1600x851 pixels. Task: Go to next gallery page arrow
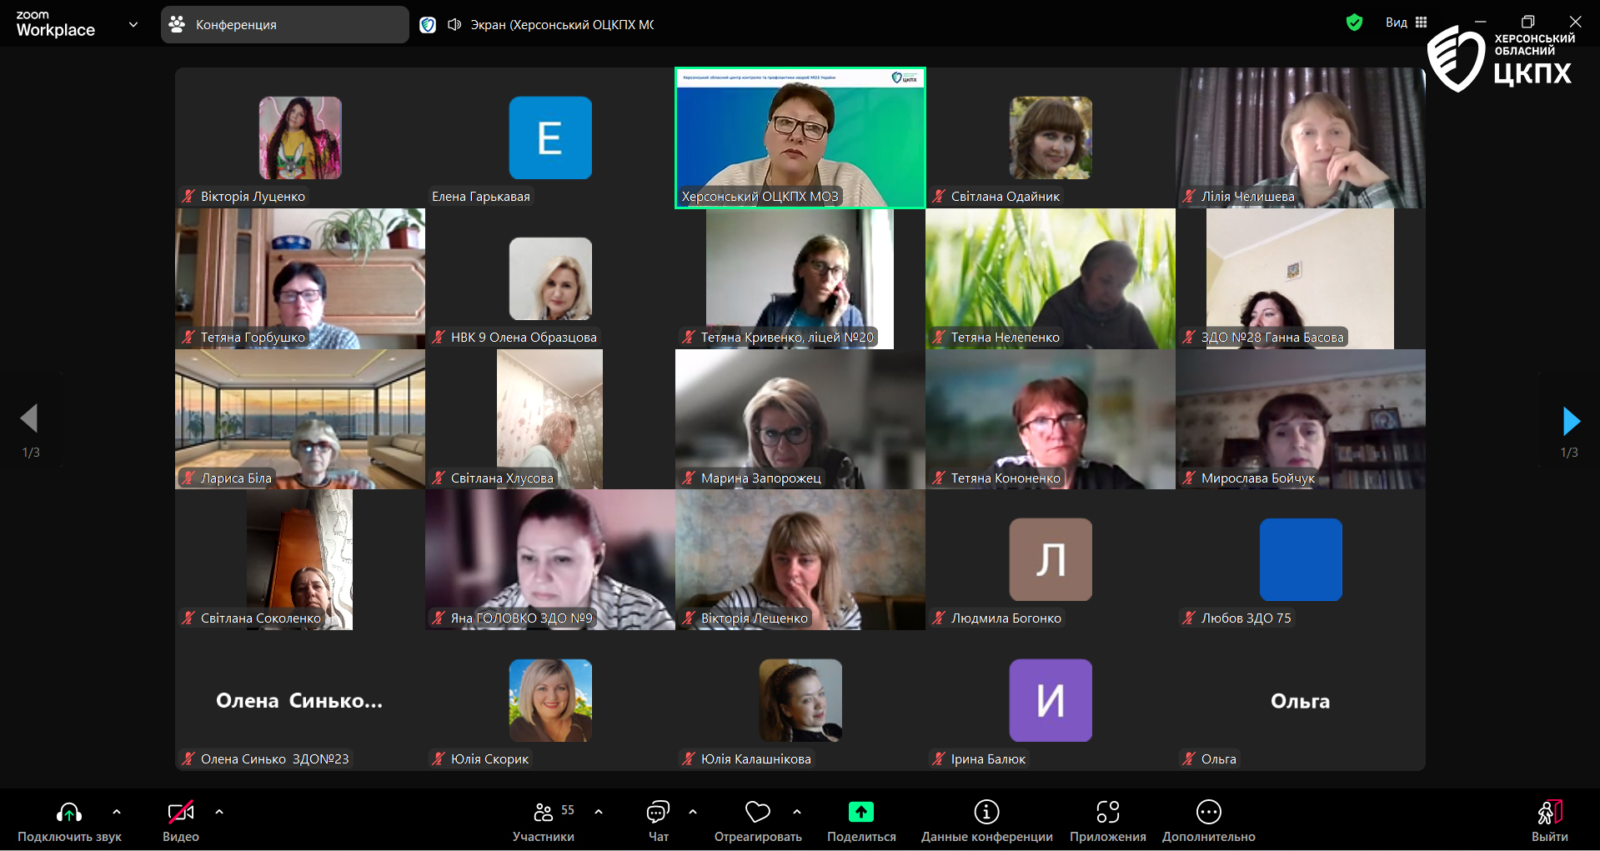pos(1570,421)
